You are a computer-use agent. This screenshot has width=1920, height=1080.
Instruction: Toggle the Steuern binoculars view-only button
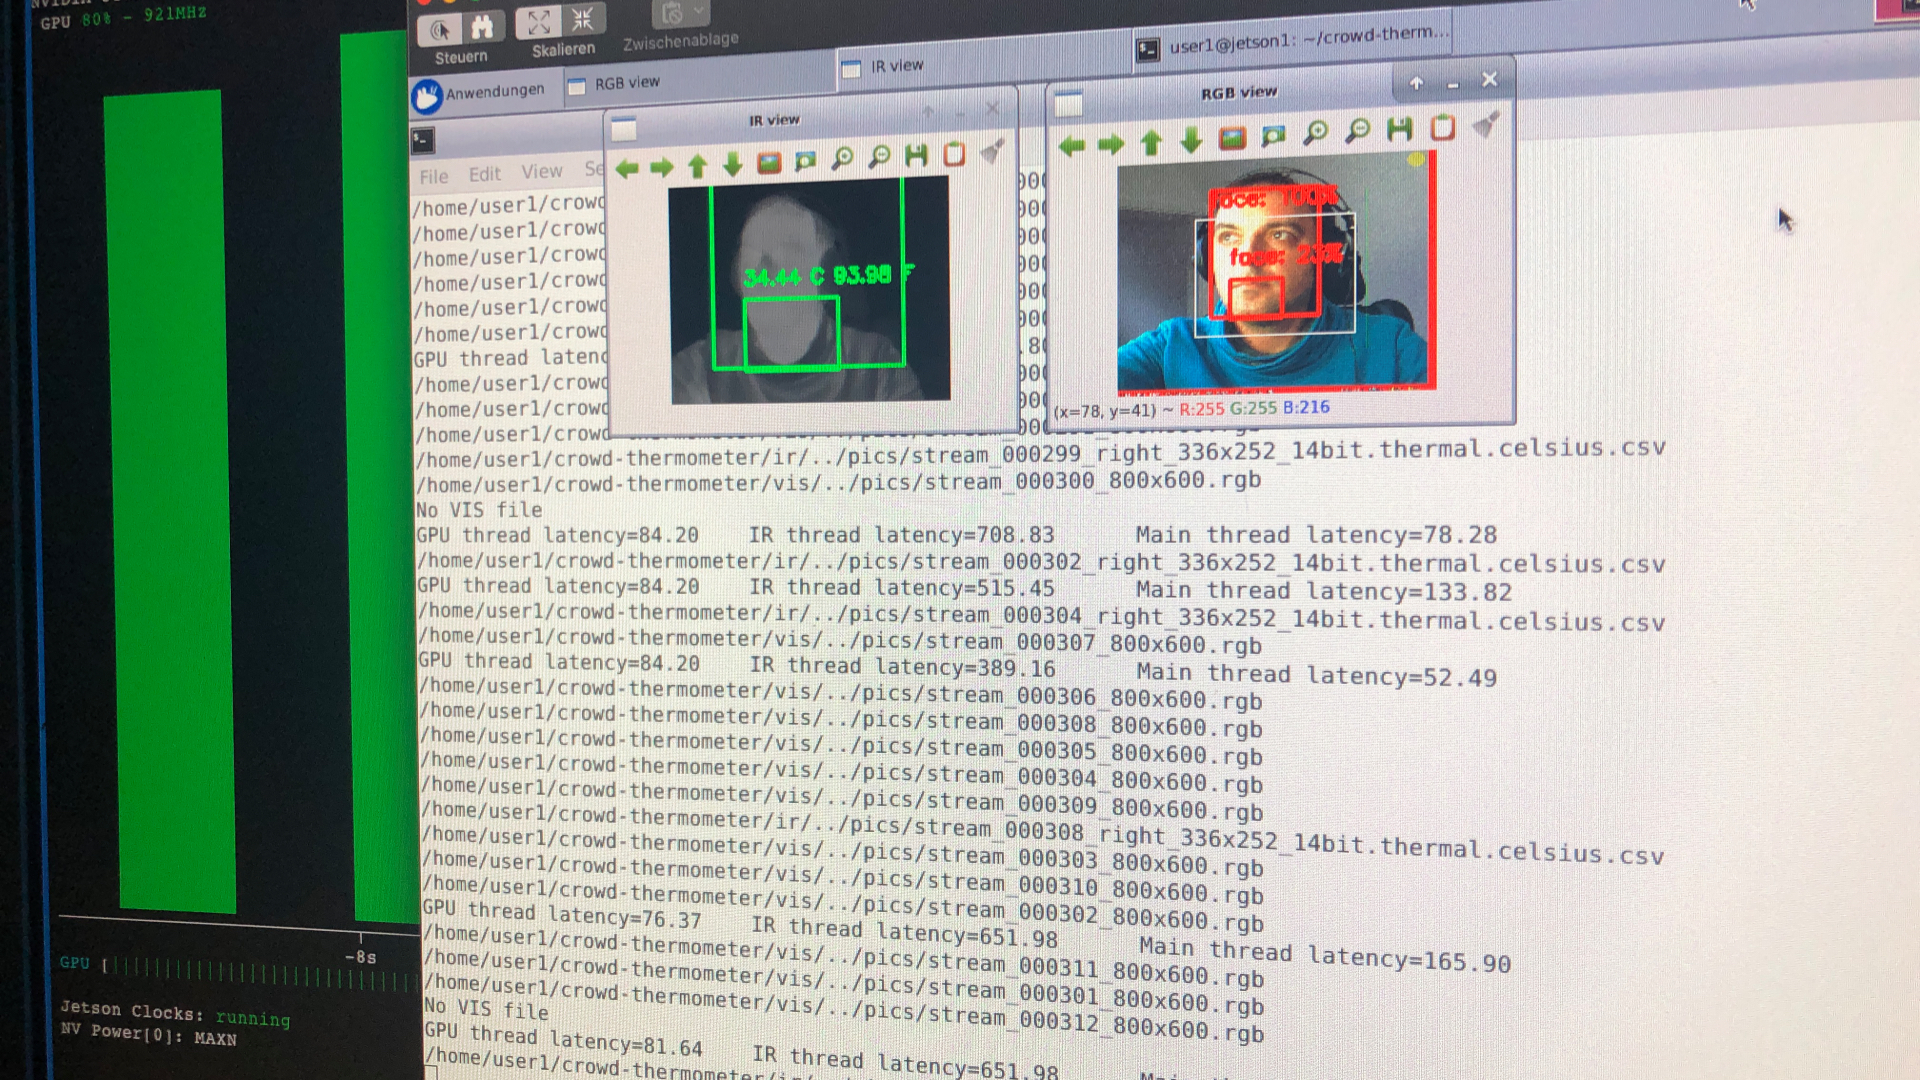coord(482,27)
